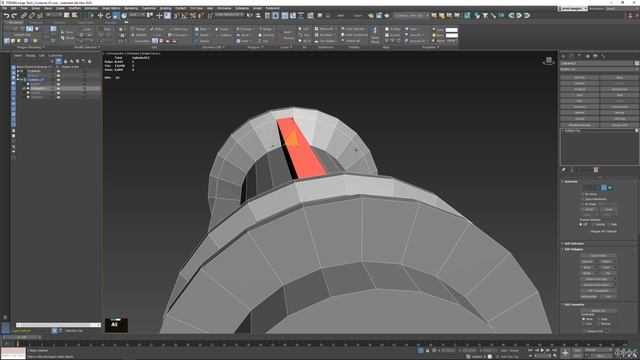This screenshot has width=640, height=360.
Task: Switch to the Utilities command panel tab
Action: point(603,56)
